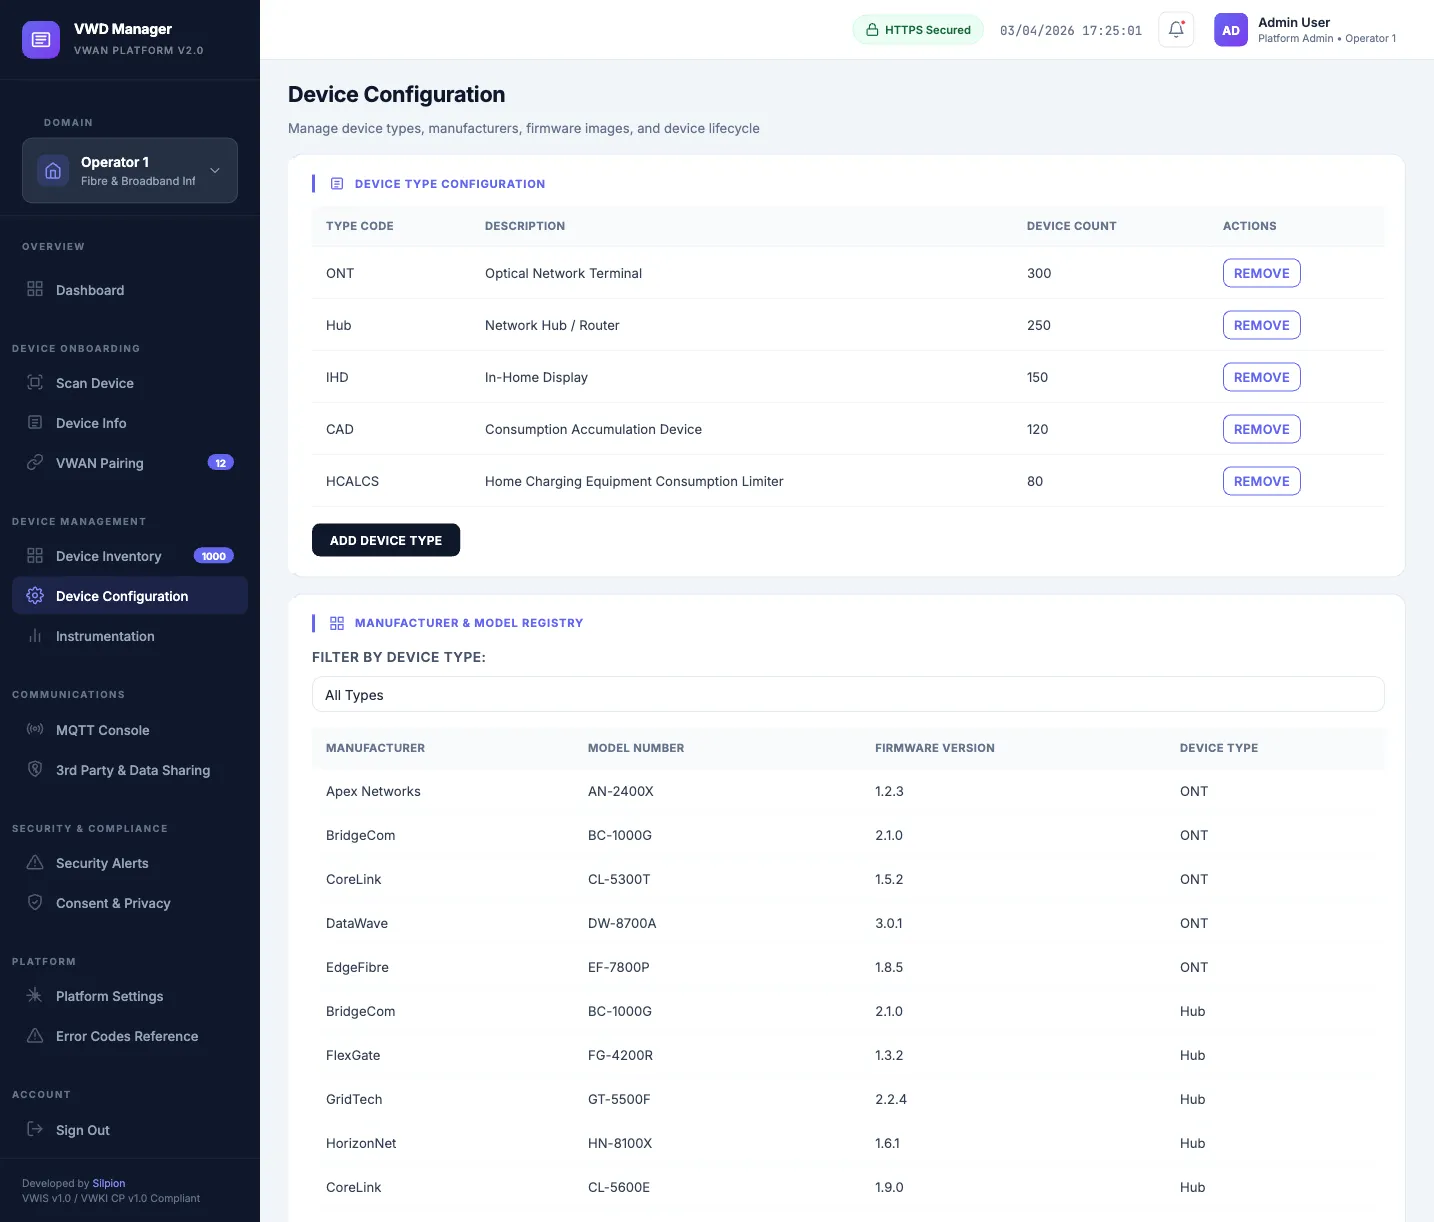
Task: Remove the ONT device type
Action: pos(1261,273)
